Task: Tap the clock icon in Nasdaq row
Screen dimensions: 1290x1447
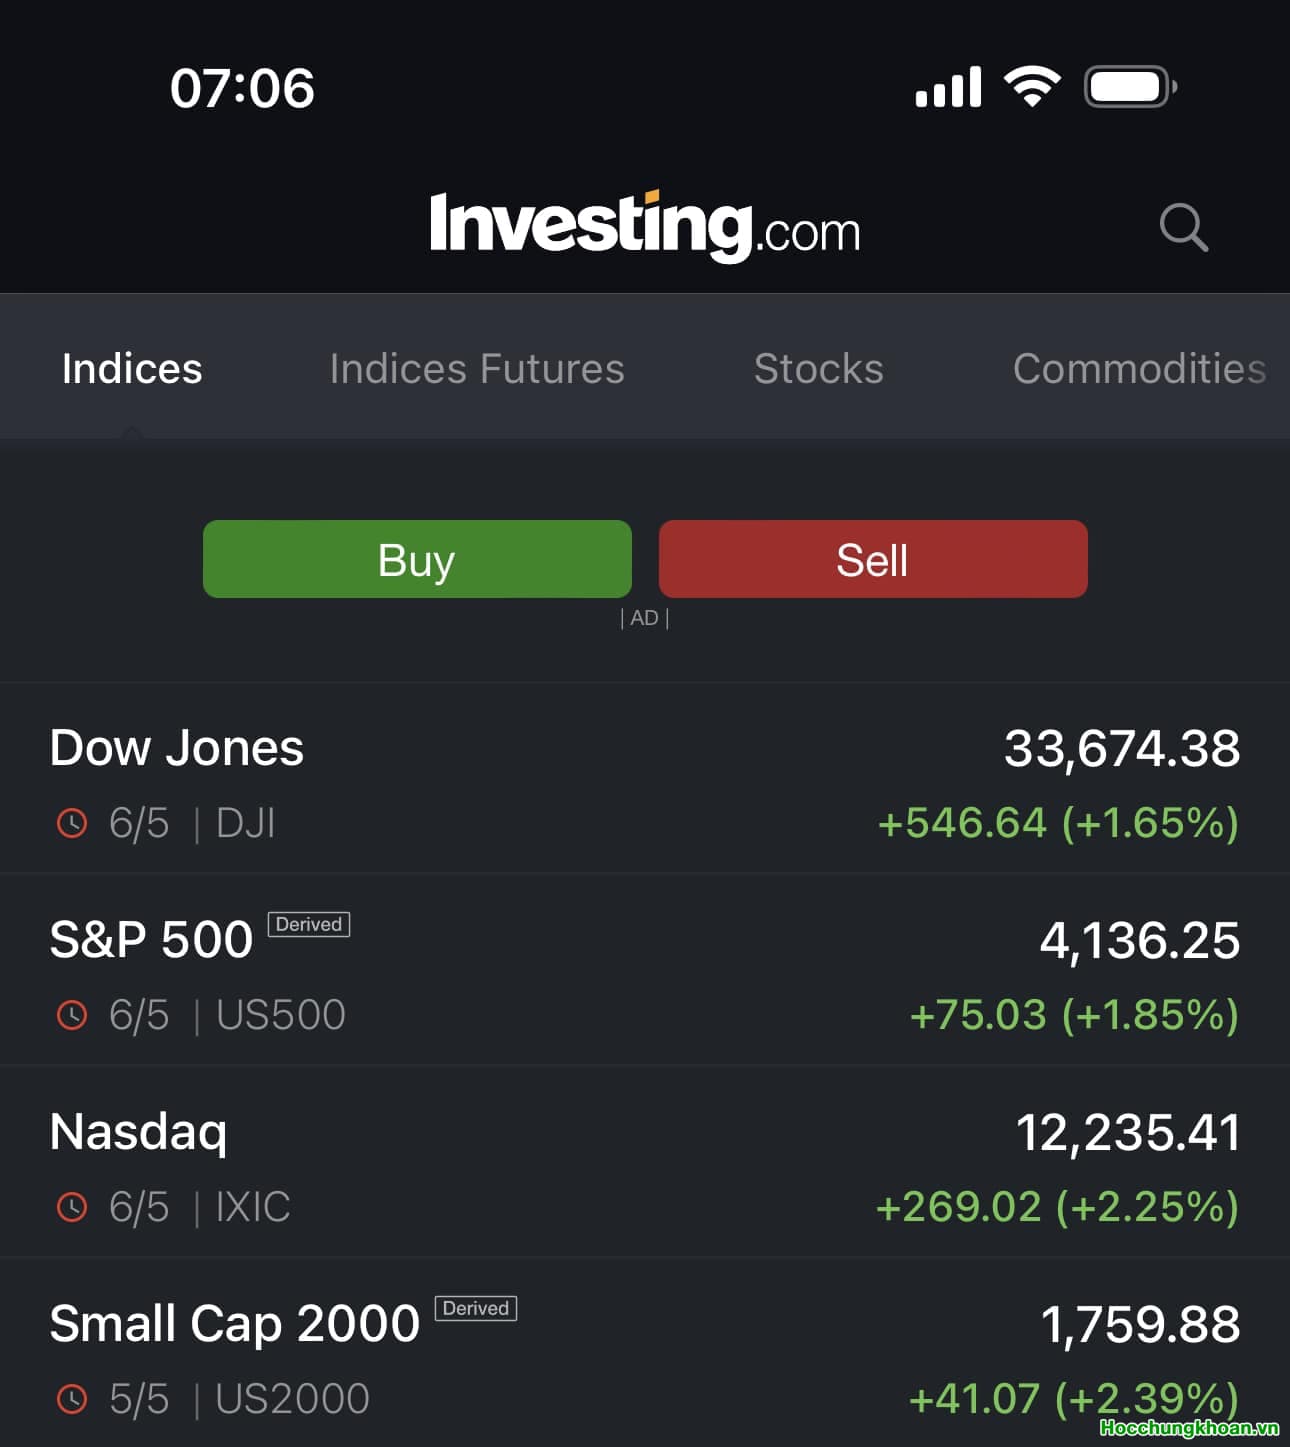Action: point(72,1207)
